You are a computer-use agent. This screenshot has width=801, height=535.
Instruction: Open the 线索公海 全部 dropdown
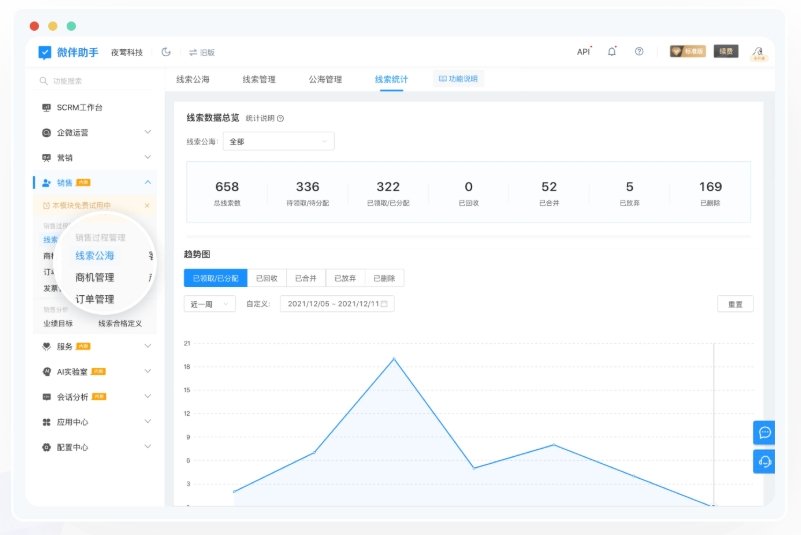point(278,141)
